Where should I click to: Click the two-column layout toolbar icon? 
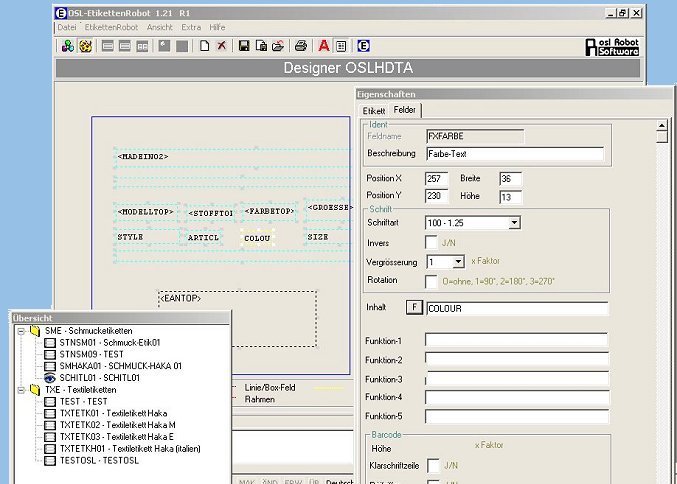(x=142, y=46)
